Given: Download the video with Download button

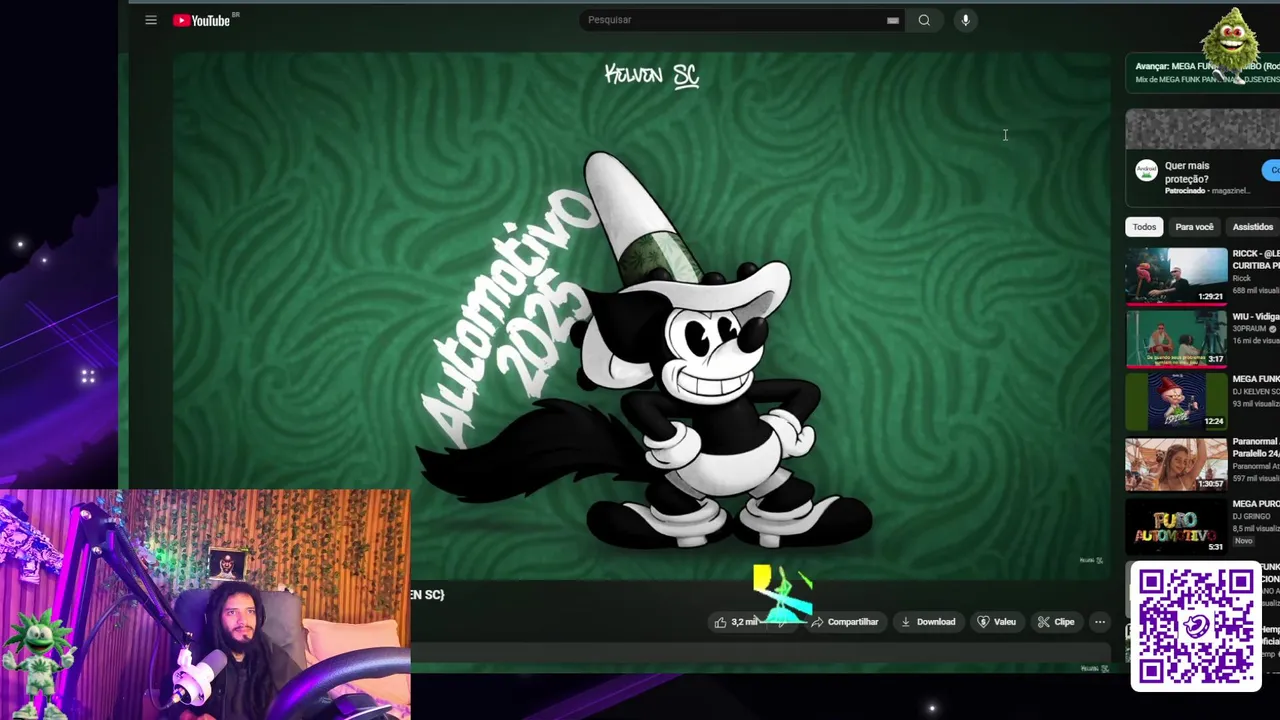Looking at the screenshot, I should click(x=928, y=622).
